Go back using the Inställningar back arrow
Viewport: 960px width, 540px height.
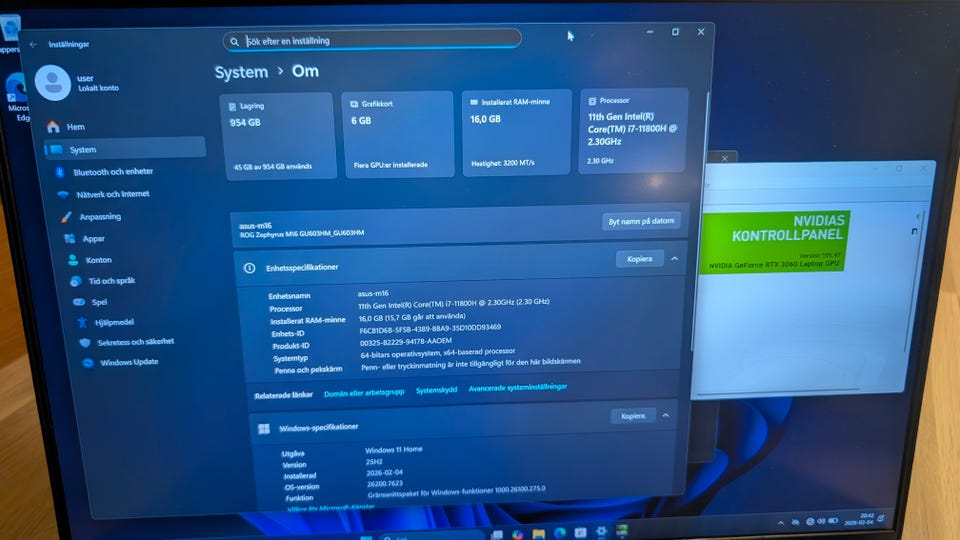[x=33, y=44]
